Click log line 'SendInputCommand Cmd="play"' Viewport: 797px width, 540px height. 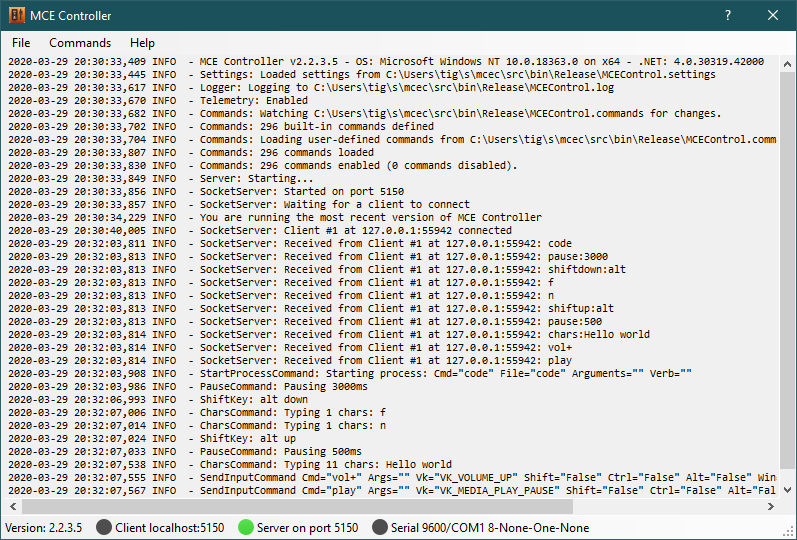[x=392, y=491]
